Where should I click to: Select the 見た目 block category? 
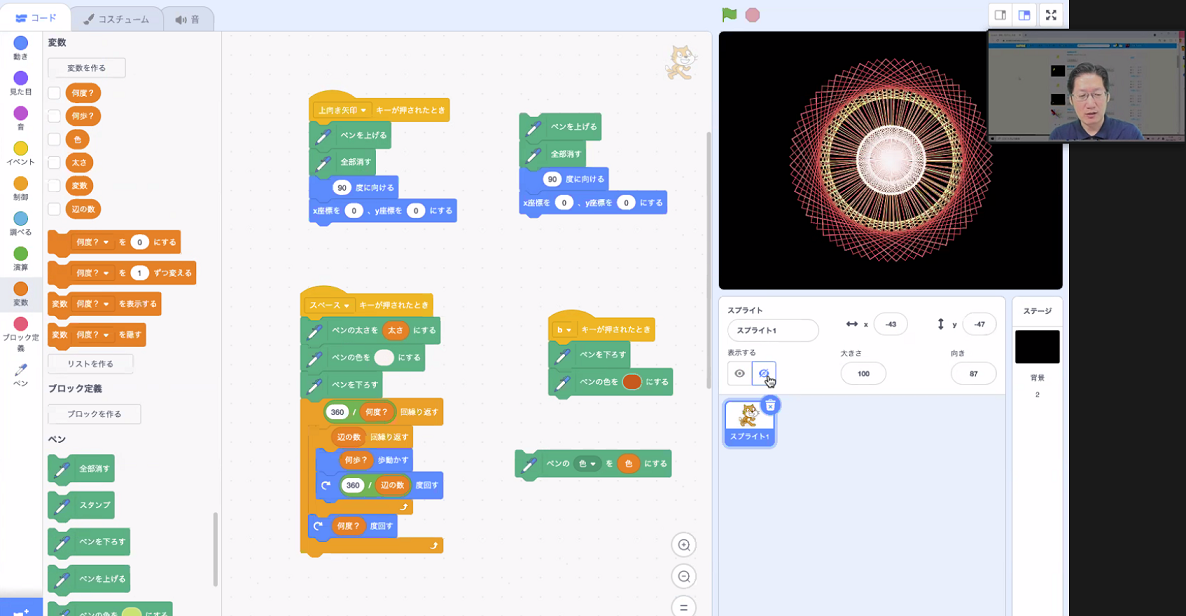[20, 82]
